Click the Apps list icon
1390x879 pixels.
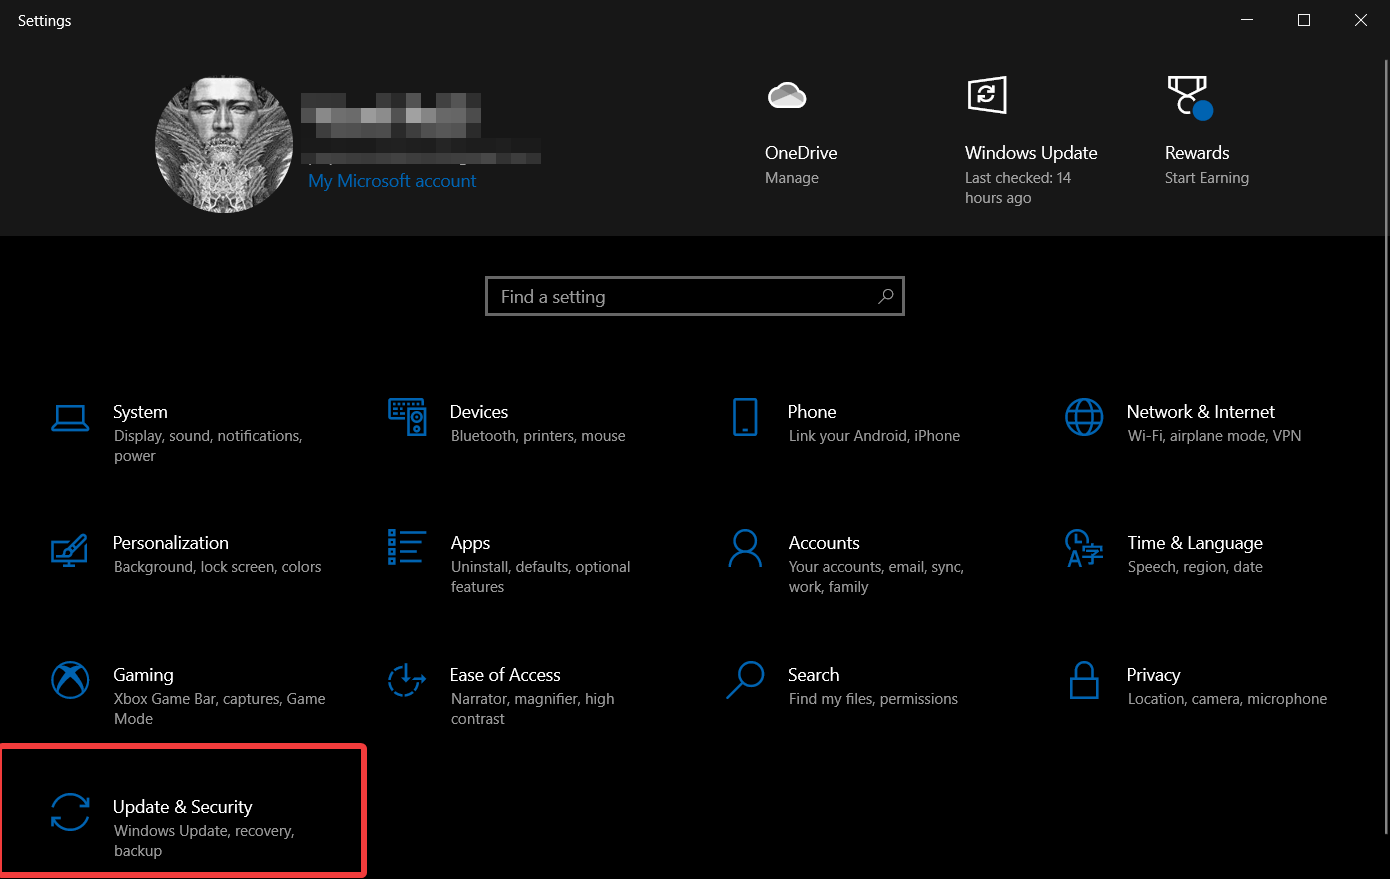coord(407,548)
